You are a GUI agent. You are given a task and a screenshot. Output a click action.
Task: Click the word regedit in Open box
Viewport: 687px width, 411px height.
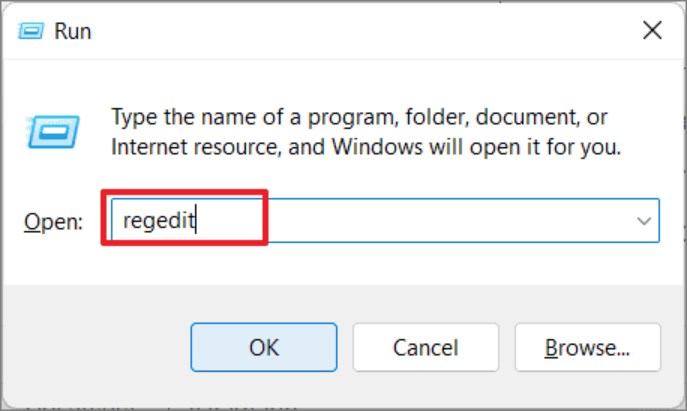pos(159,220)
